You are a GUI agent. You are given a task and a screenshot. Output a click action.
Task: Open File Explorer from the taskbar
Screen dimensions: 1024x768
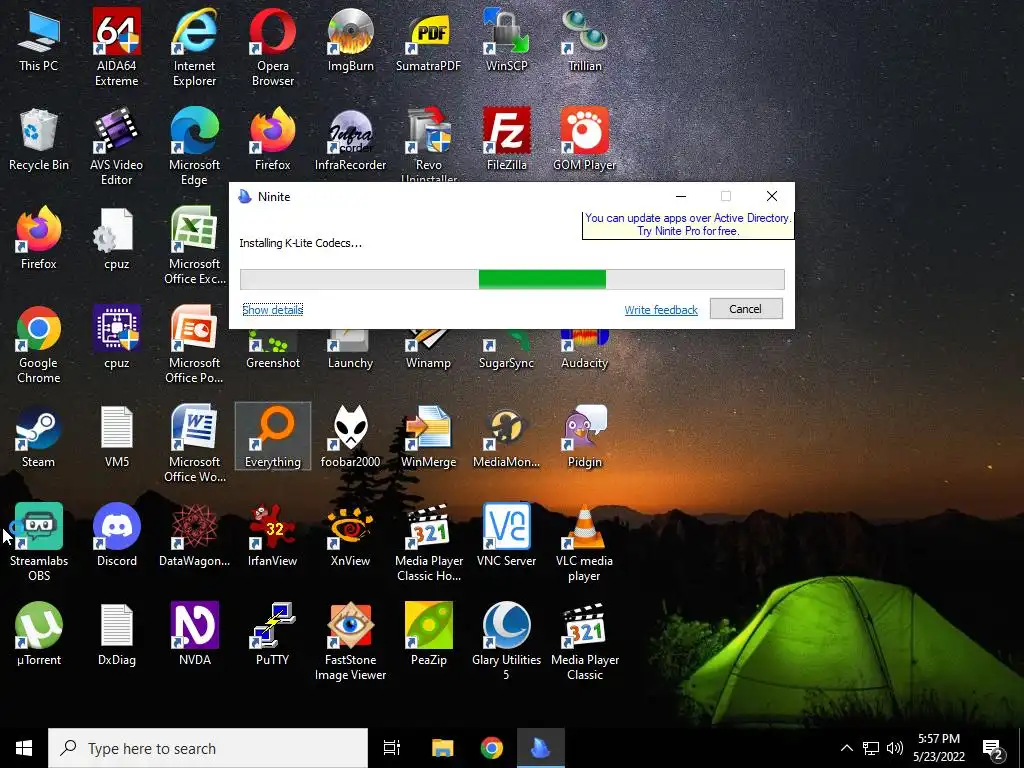(442, 748)
